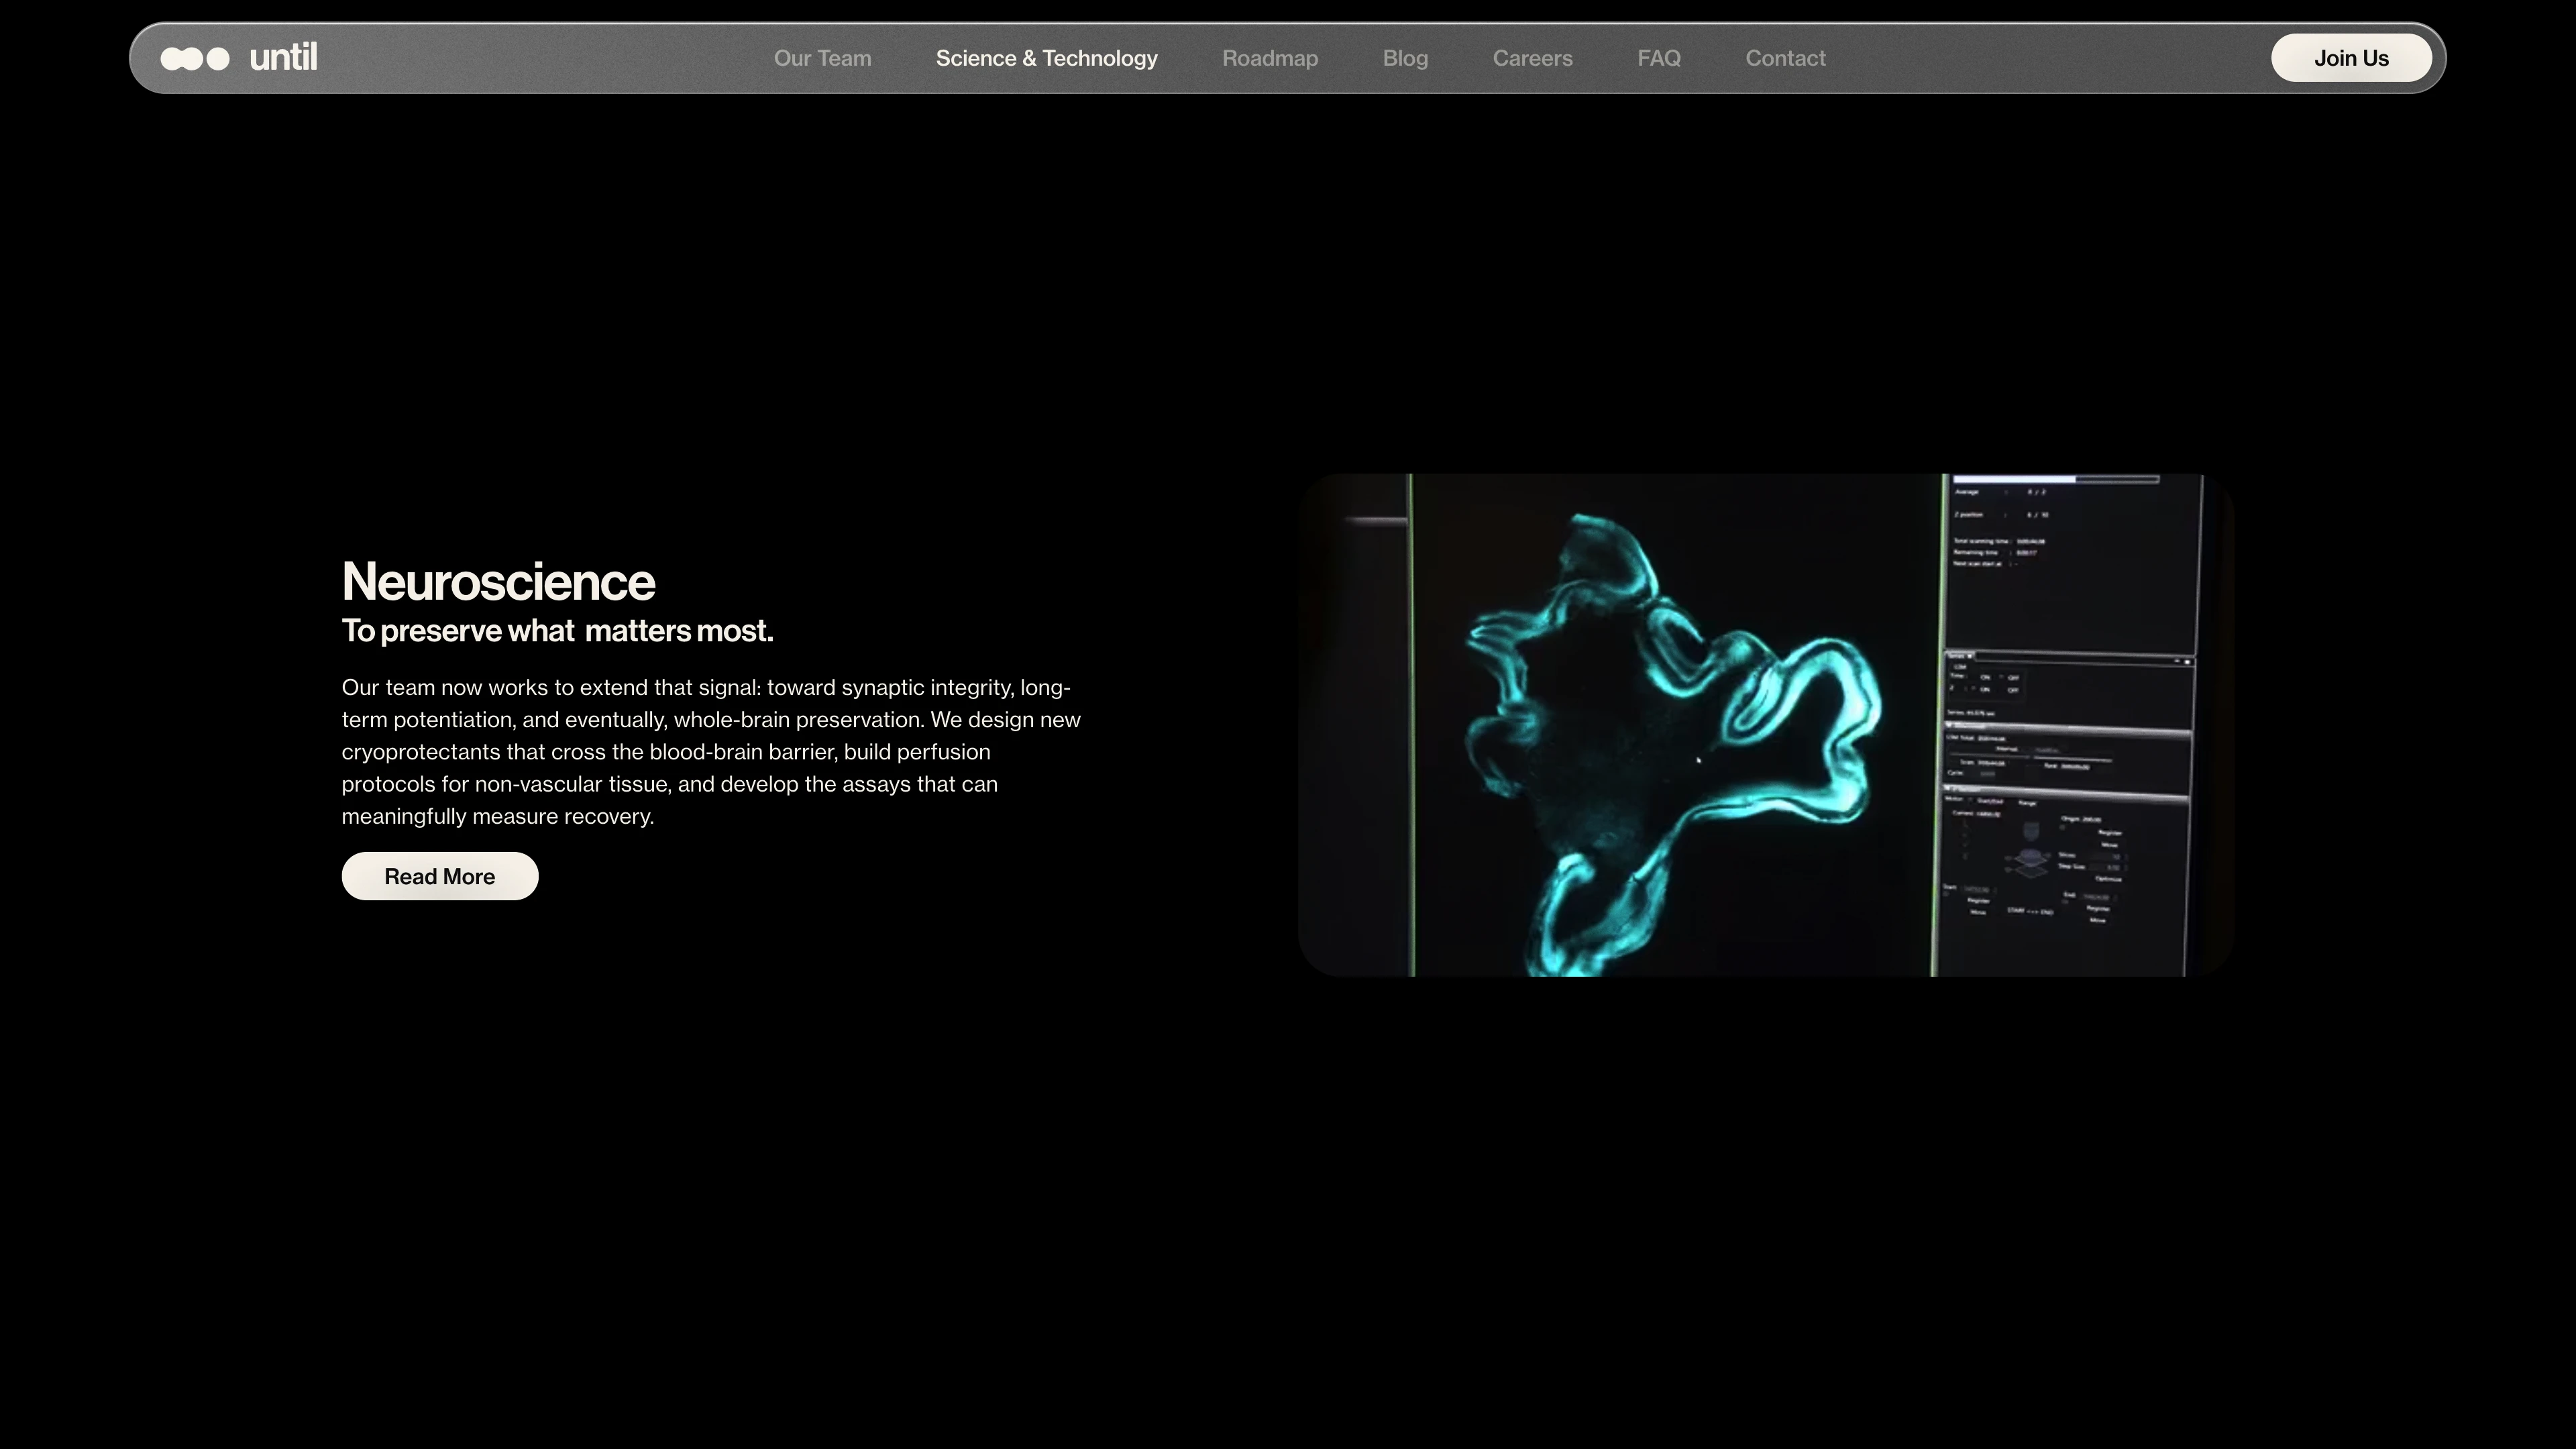Viewport: 2576px width, 1449px height.
Task: Click the Time ON radio in video panel
Action: [1985, 677]
